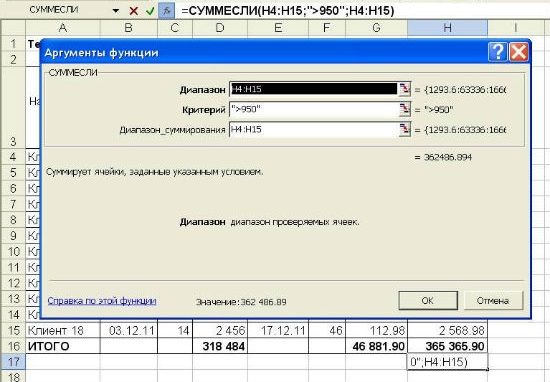This screenshot has height=382, width=550.
Task: Click cell with value 2 568.98
Action: 448,330
